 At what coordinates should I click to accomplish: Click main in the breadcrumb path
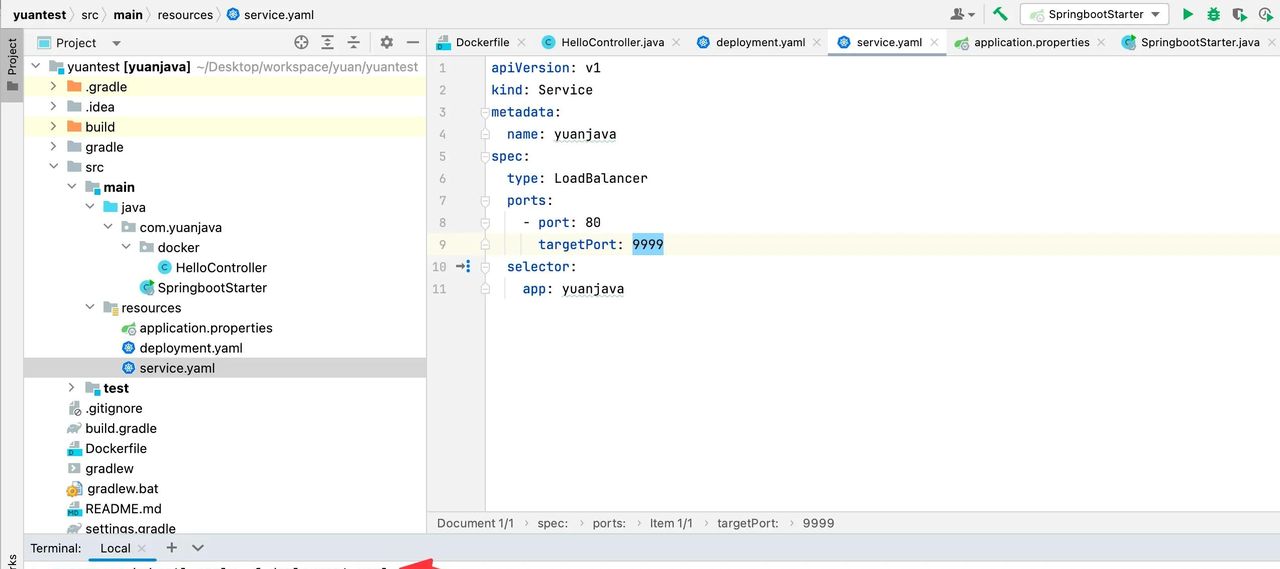tap(128, 15)
